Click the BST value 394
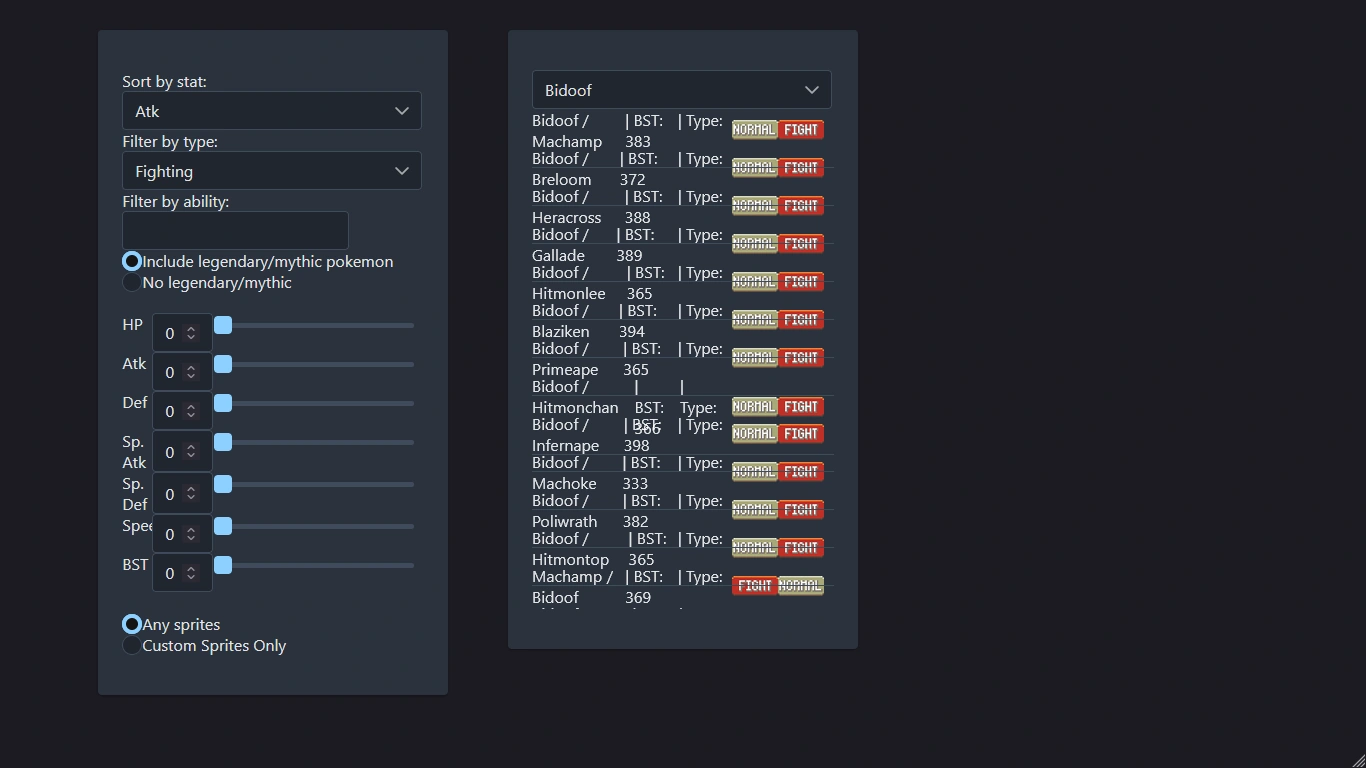 632,332
